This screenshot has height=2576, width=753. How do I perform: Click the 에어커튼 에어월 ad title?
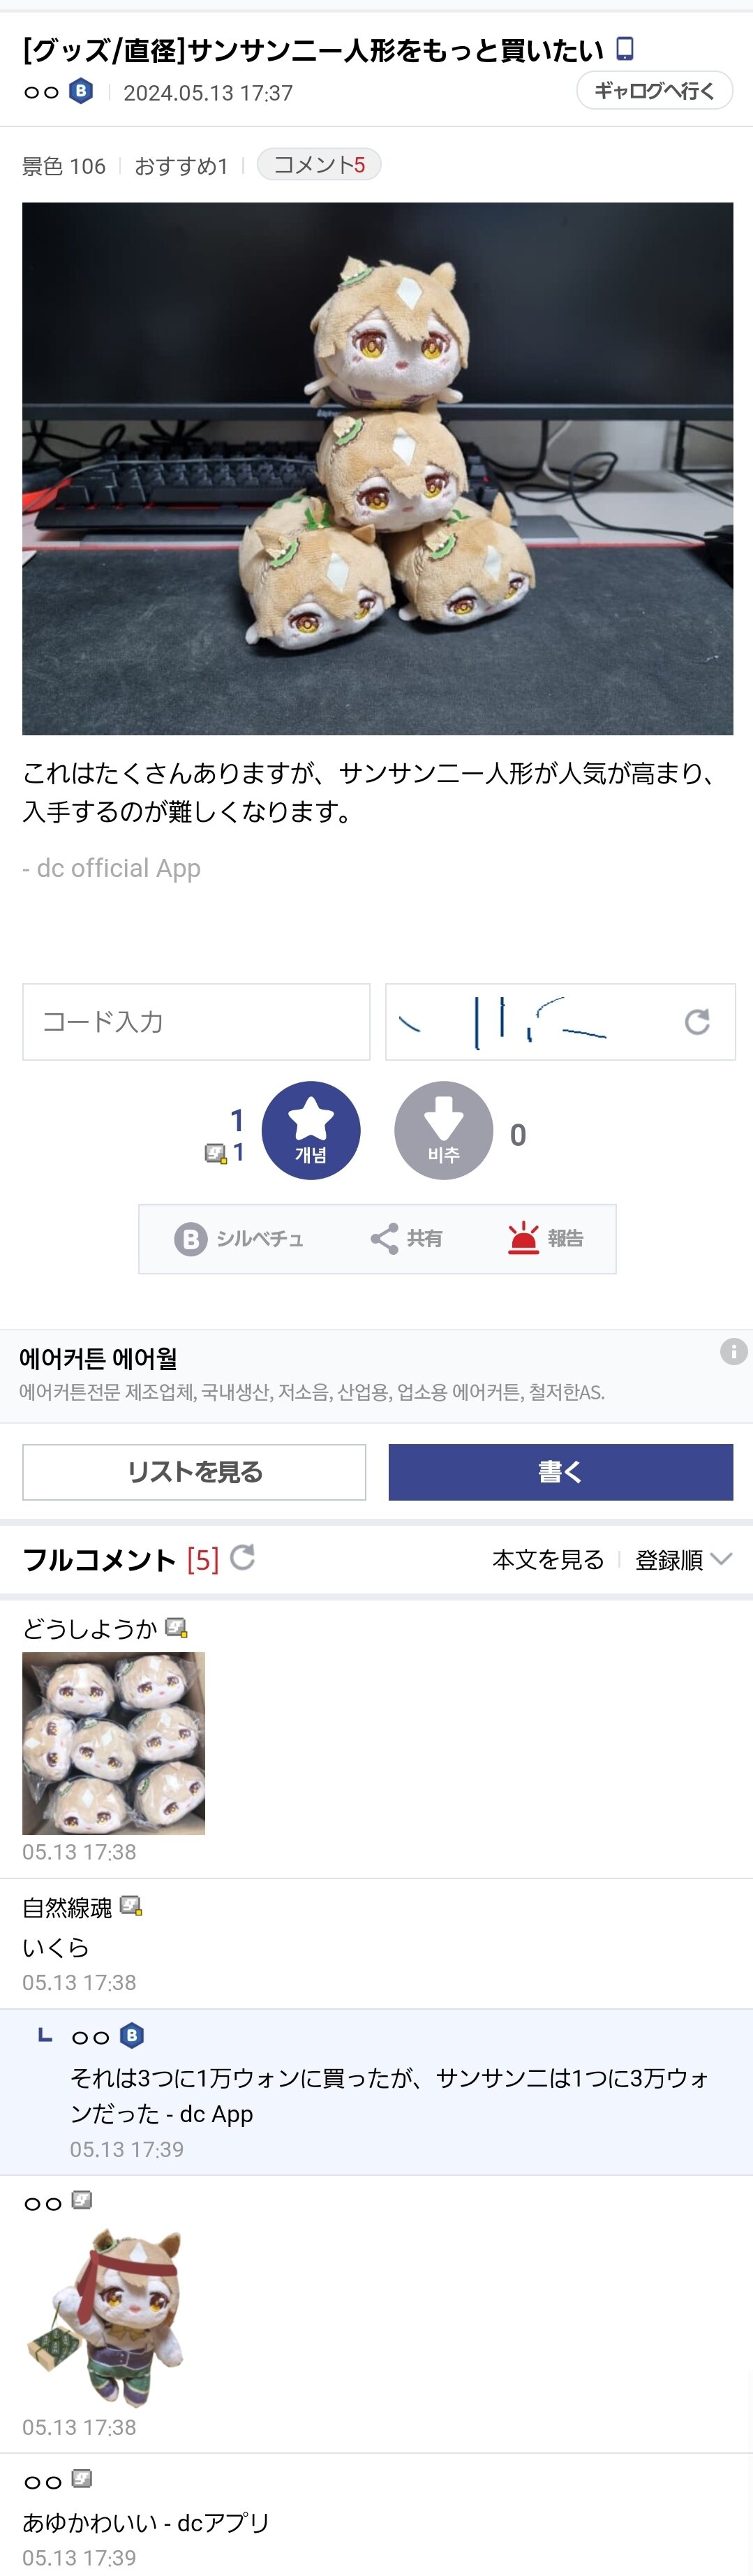(98, 1358)
